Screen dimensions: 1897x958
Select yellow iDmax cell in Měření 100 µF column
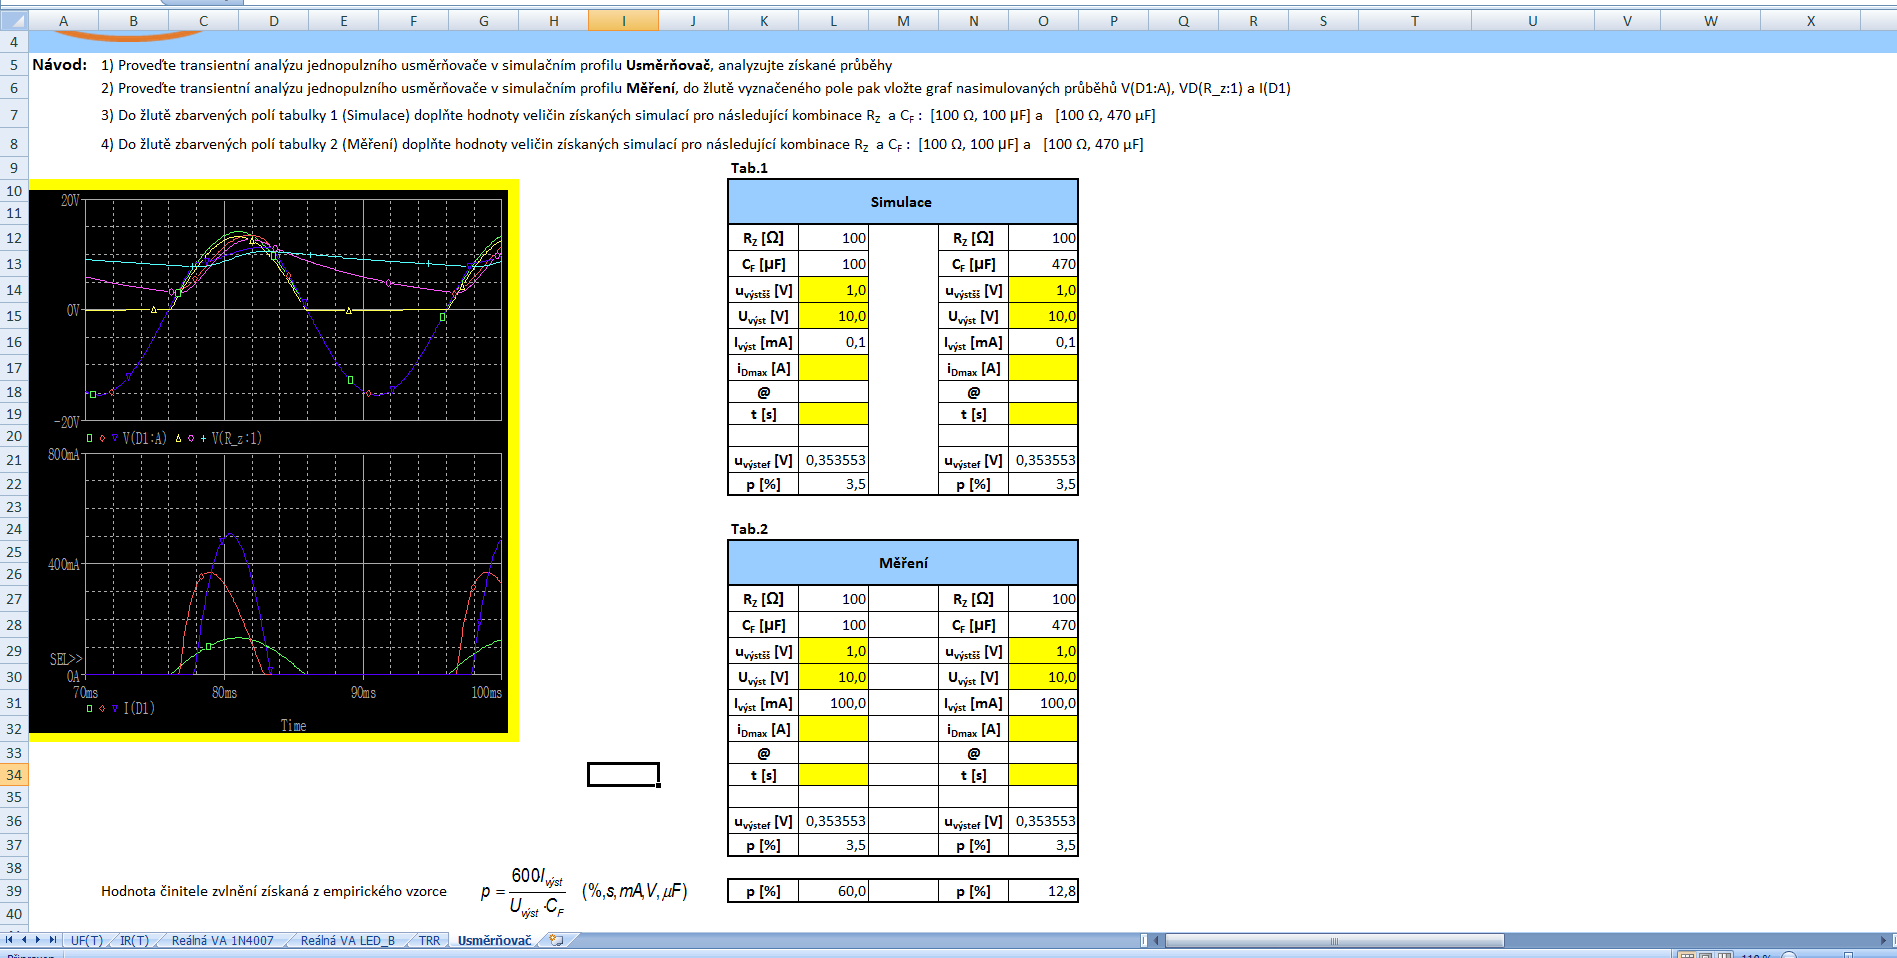(x=833, y=729)
